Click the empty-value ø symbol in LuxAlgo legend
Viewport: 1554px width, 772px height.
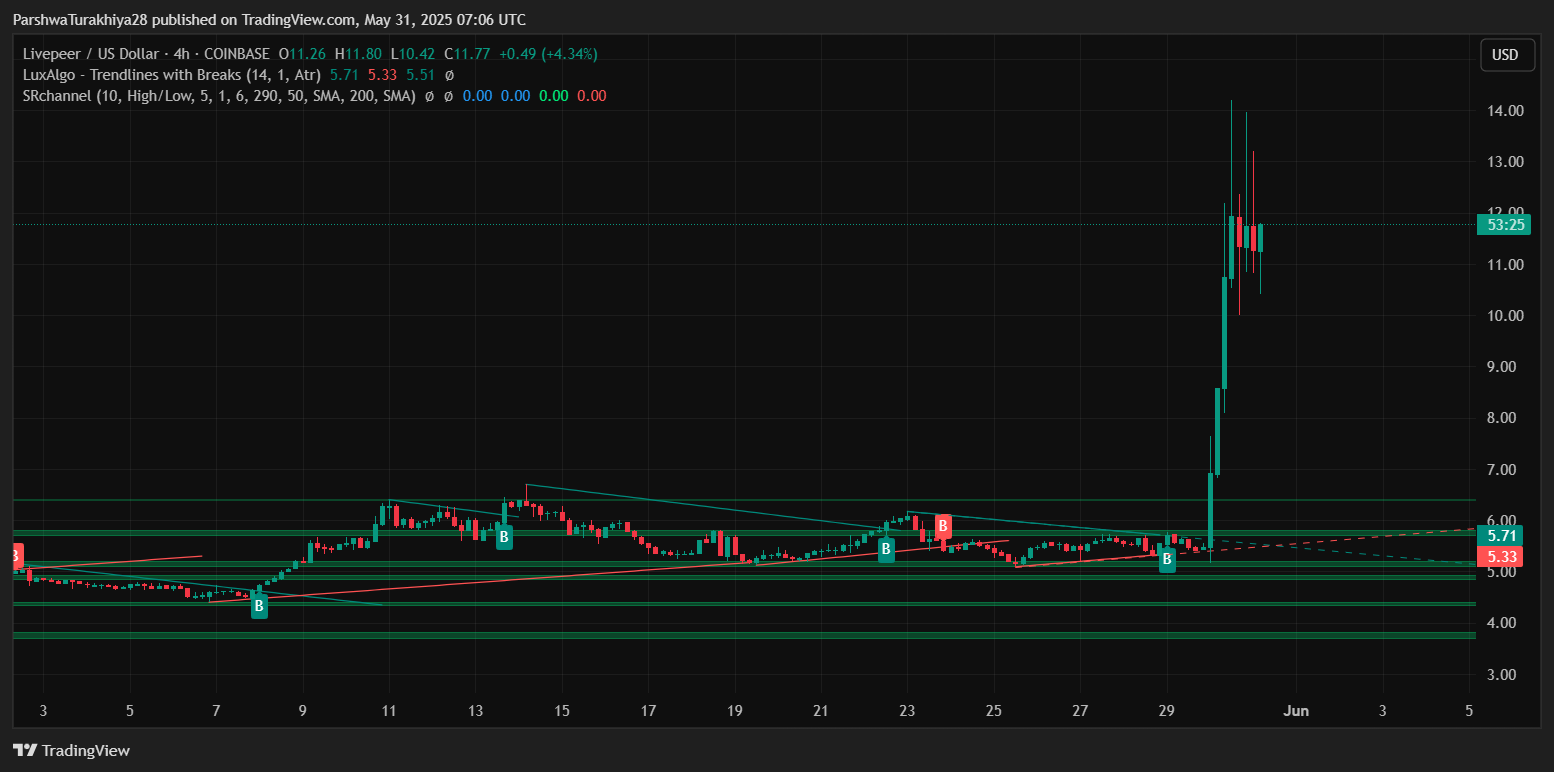coord(449,75)
